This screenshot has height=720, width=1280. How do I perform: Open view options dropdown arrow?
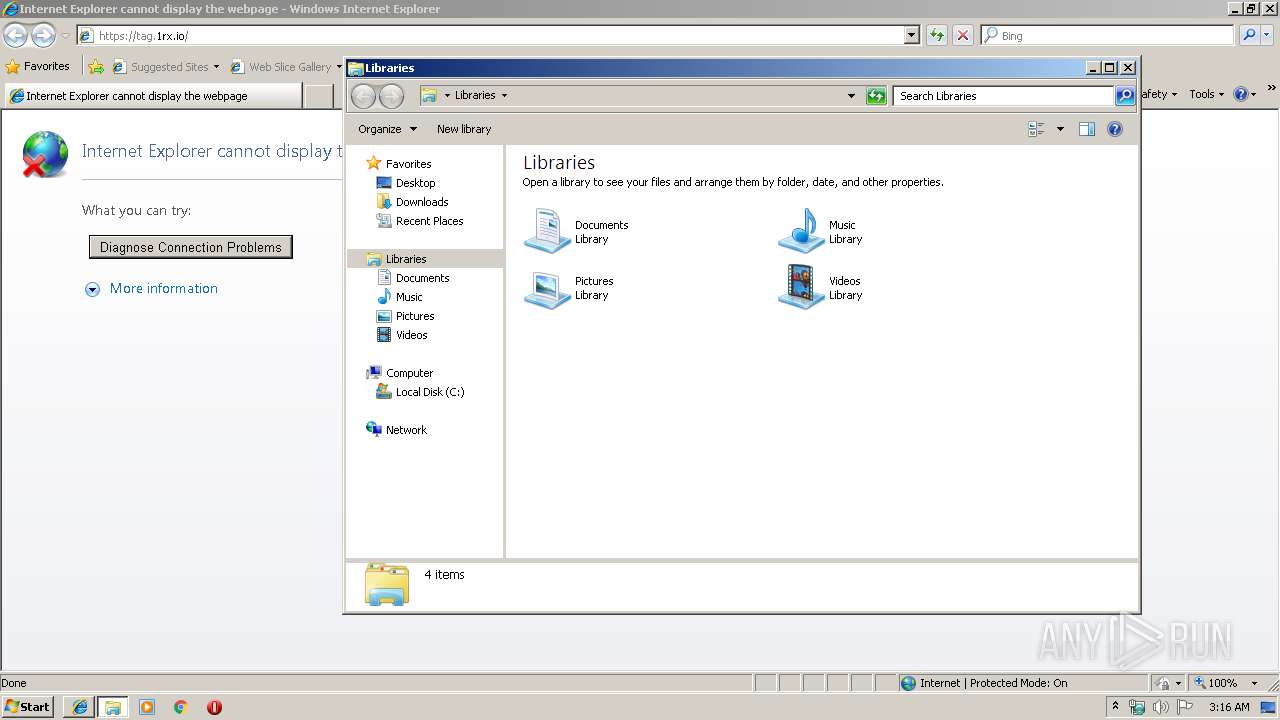[1060, 129]
